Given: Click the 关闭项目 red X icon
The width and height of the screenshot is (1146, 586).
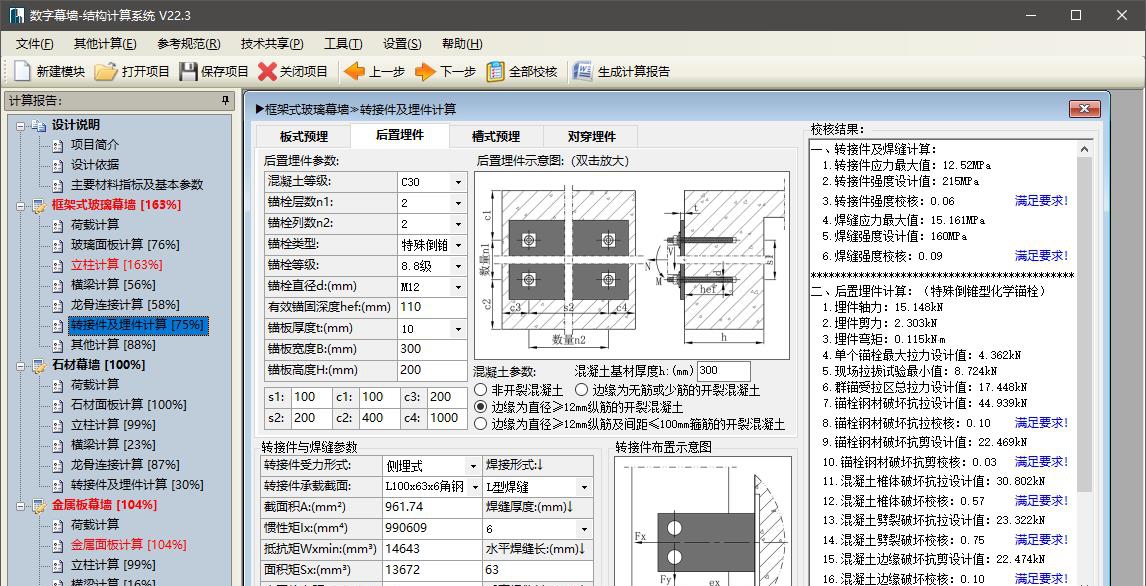Looking at the screenshot, I should click(267, 71).
